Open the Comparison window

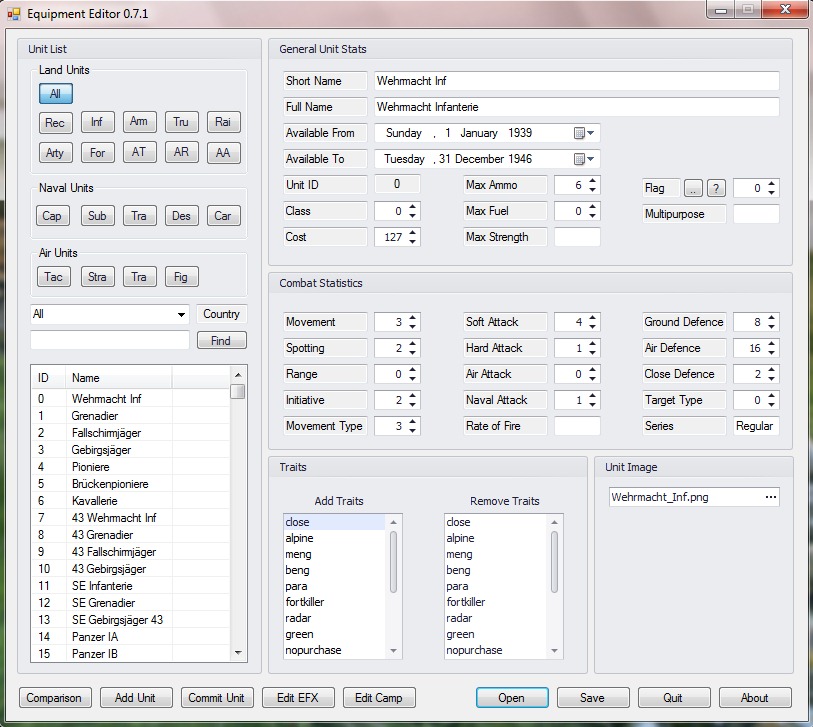pyautogui.click(x=55, y=698)
